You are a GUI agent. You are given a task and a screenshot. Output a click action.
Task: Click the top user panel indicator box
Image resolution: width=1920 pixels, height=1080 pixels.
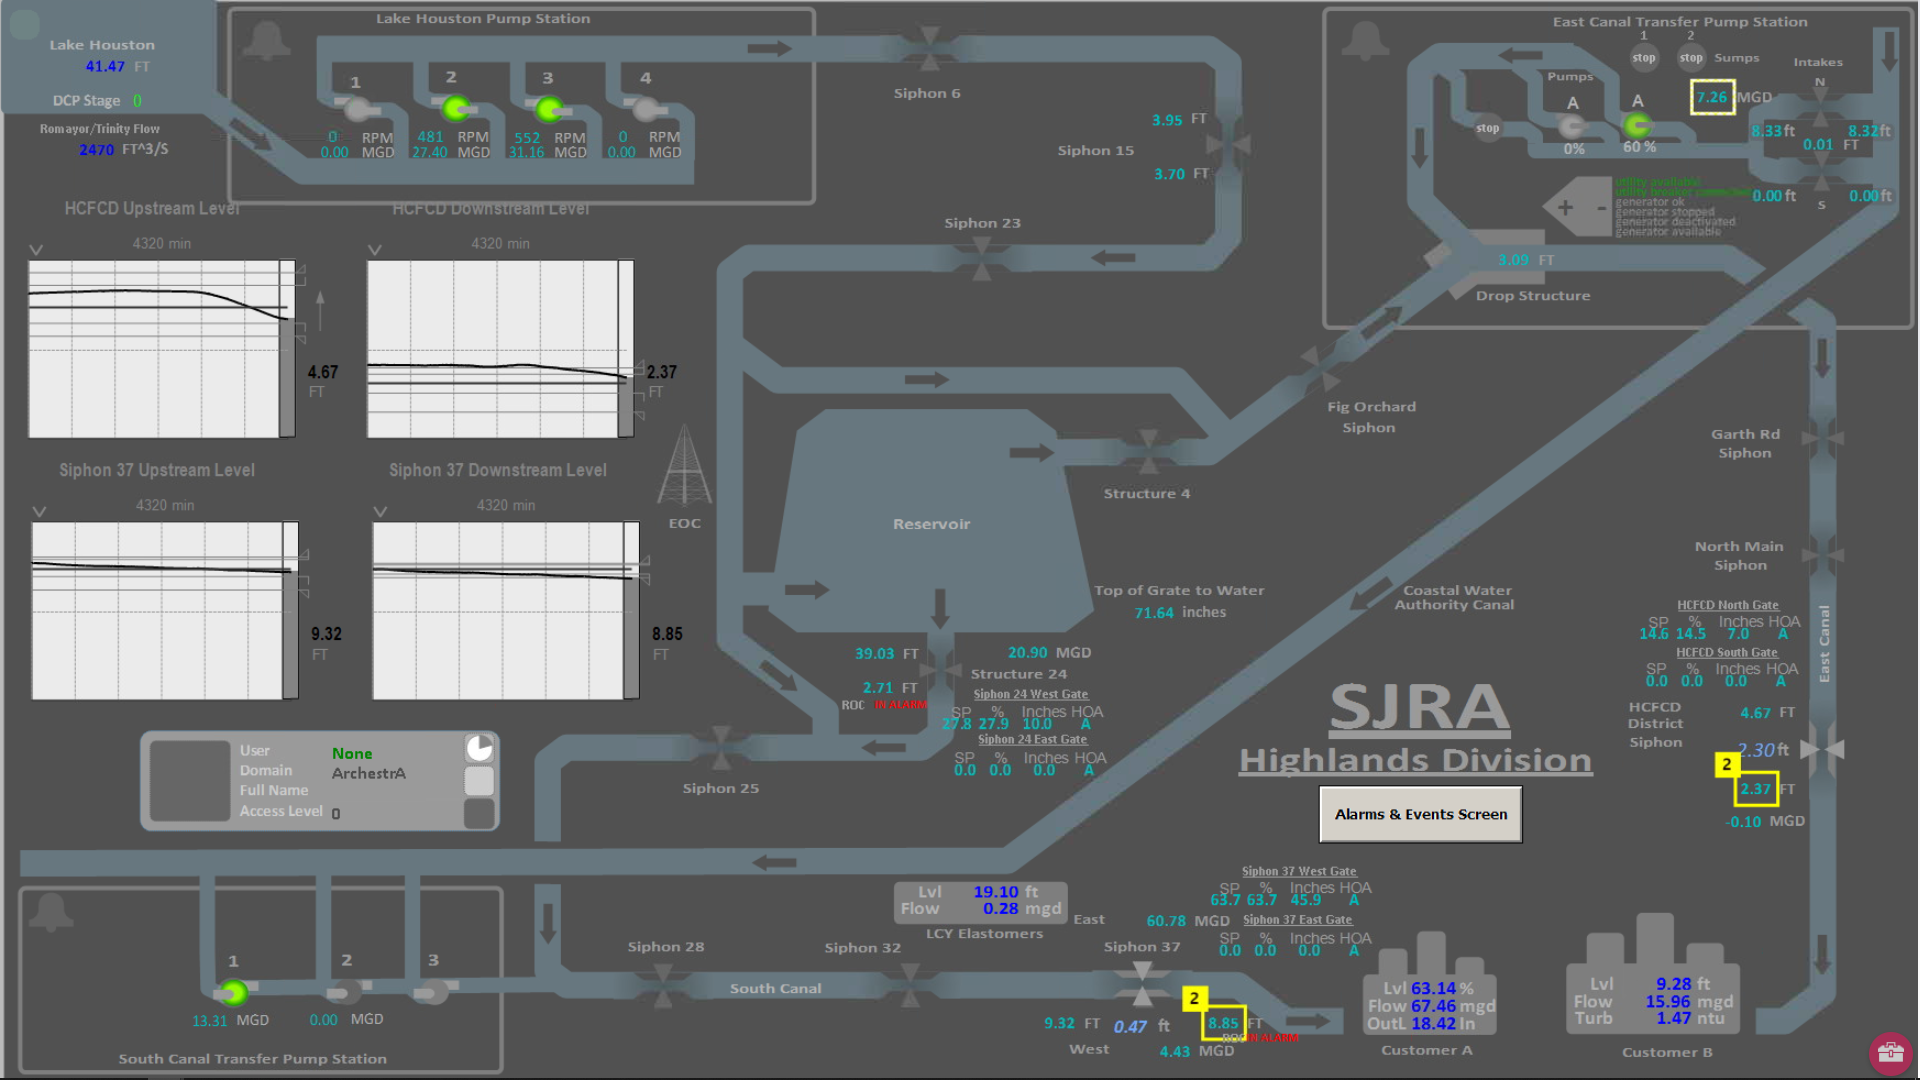tap(480, 749)
